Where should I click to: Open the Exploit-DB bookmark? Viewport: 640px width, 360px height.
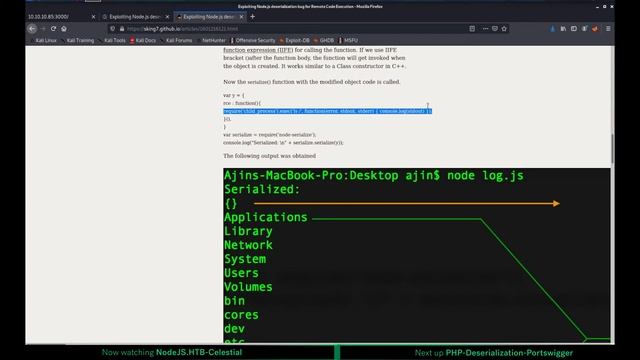tap(295, 40)
